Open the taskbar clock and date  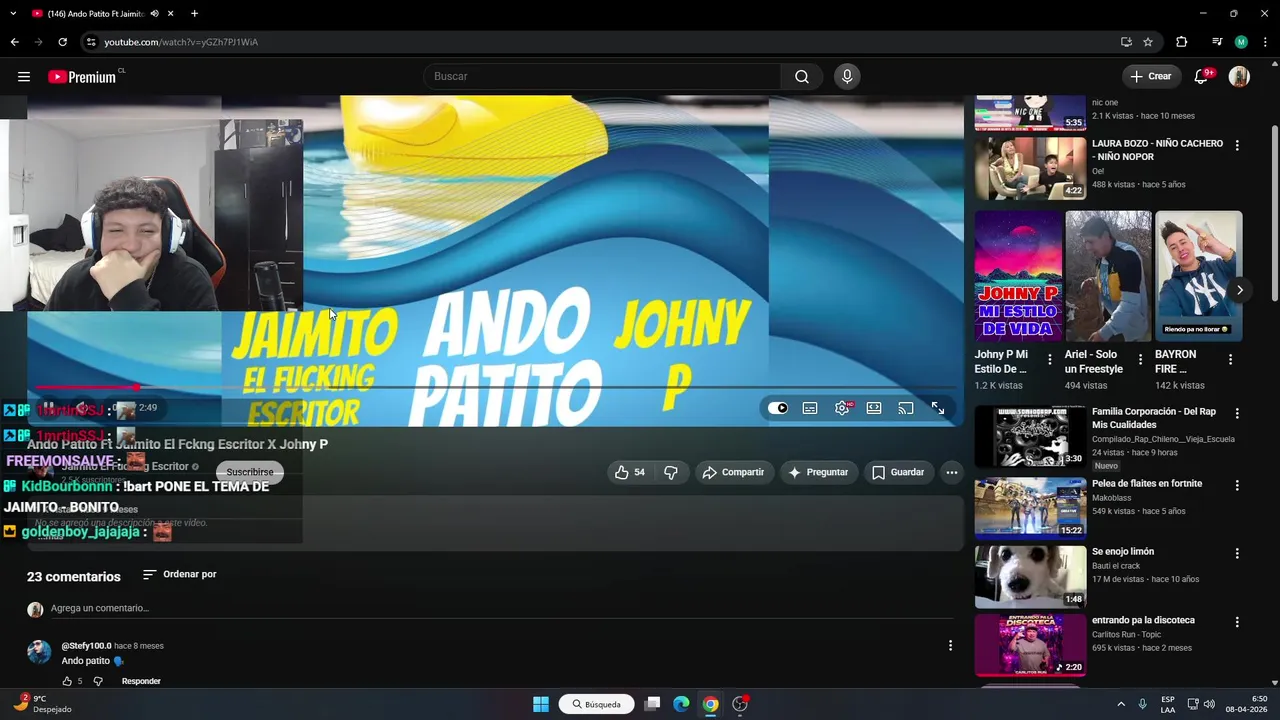pos(1248,704)
